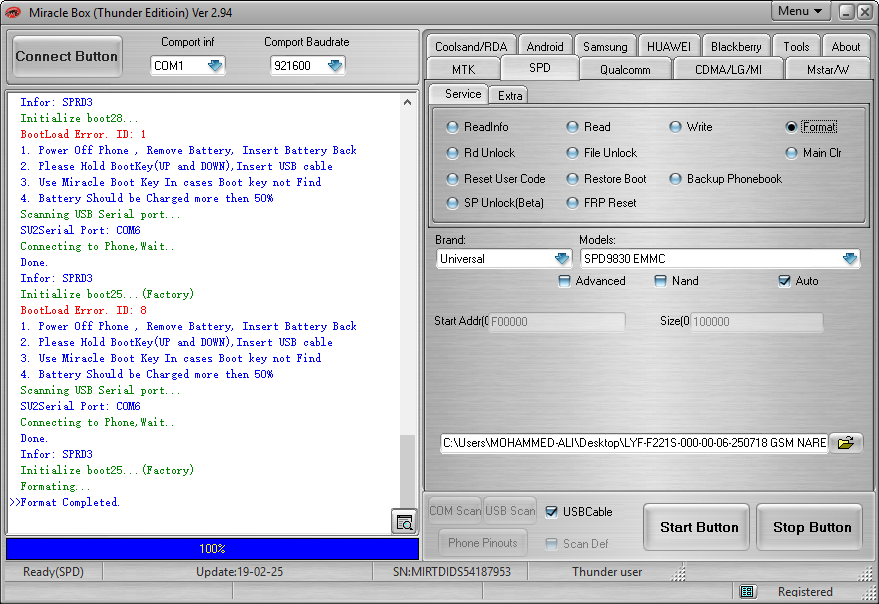
Task: Open Phone Pinouts button
Action: pos(482,542)
